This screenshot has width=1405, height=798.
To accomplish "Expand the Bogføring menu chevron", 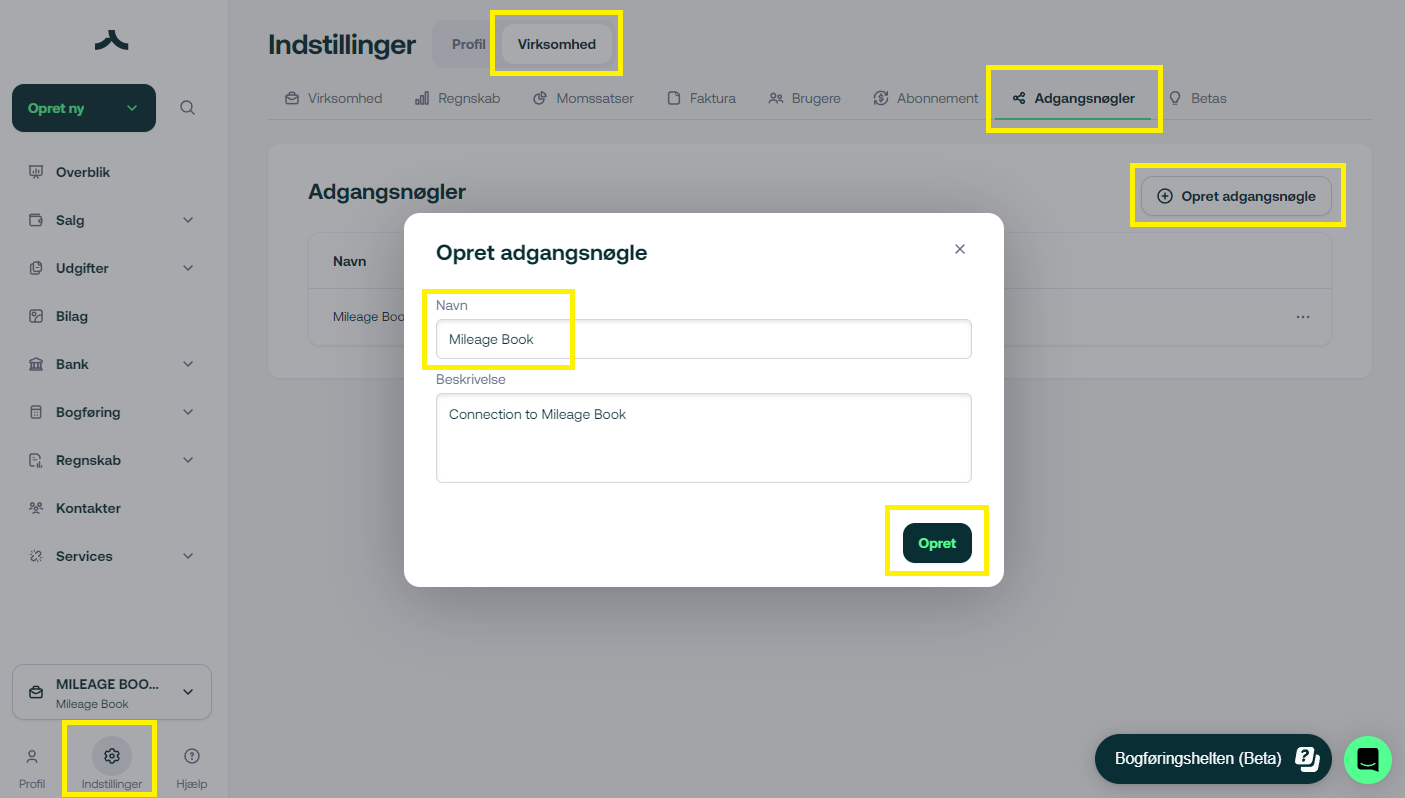I will pos(188,412).
